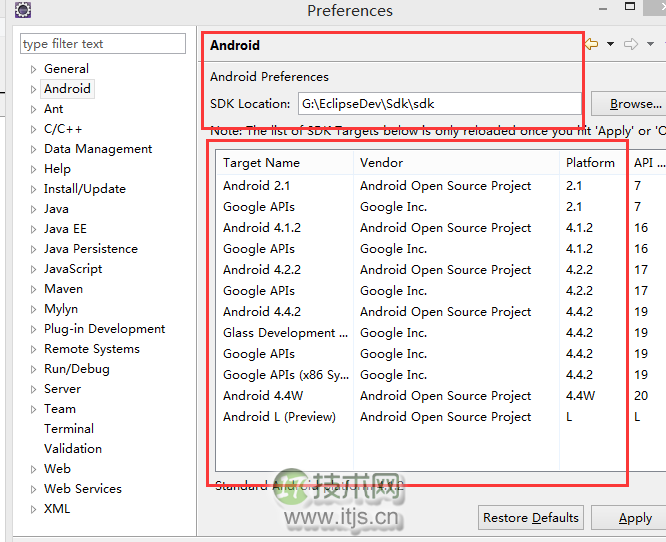
Task: Click the Vendor column header
Action: [456, 163]
